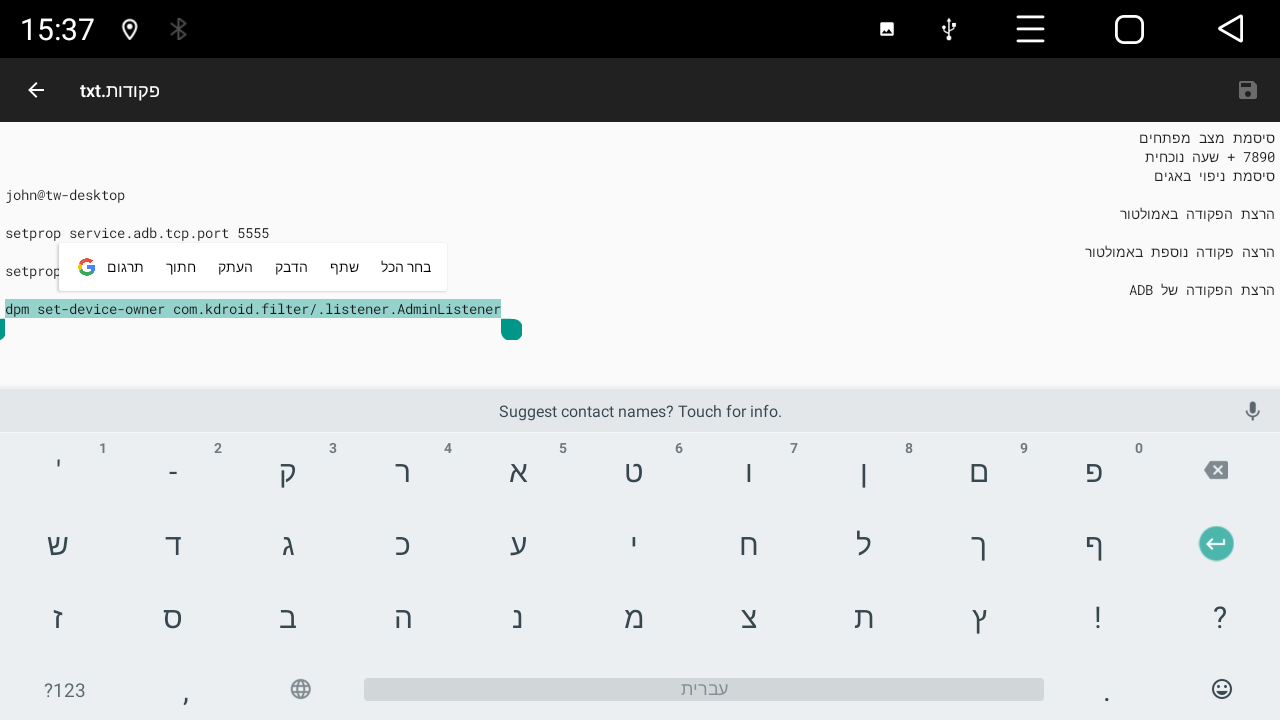Tap Android recent apps menu icon
The width and height of the screenshot is (1280, 720).
[1030, 29]
